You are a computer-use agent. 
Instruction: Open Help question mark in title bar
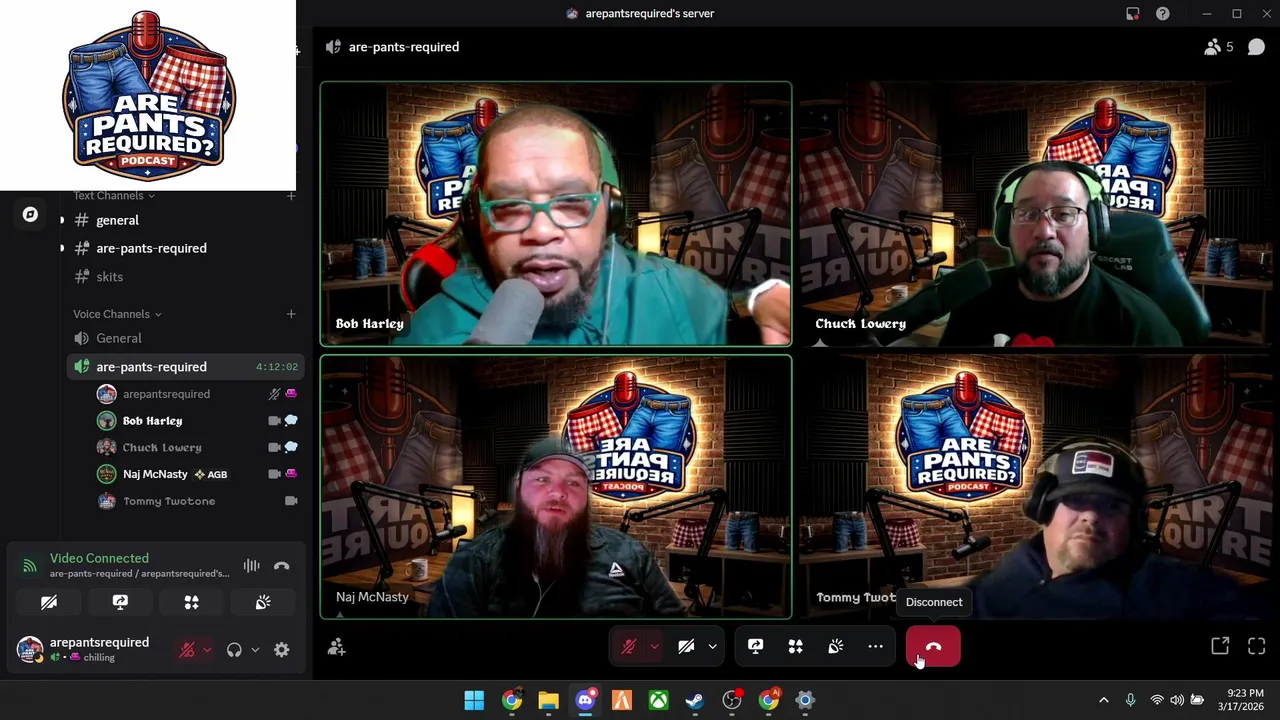point(1163,14)
